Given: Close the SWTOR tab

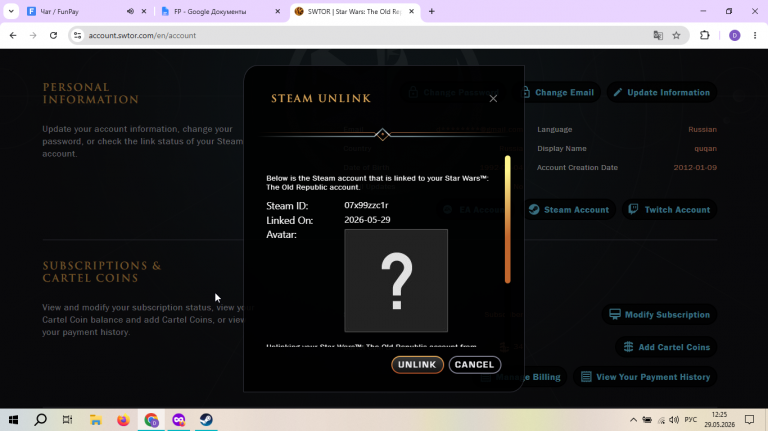Looking at the screenshot, I should 411,11.
